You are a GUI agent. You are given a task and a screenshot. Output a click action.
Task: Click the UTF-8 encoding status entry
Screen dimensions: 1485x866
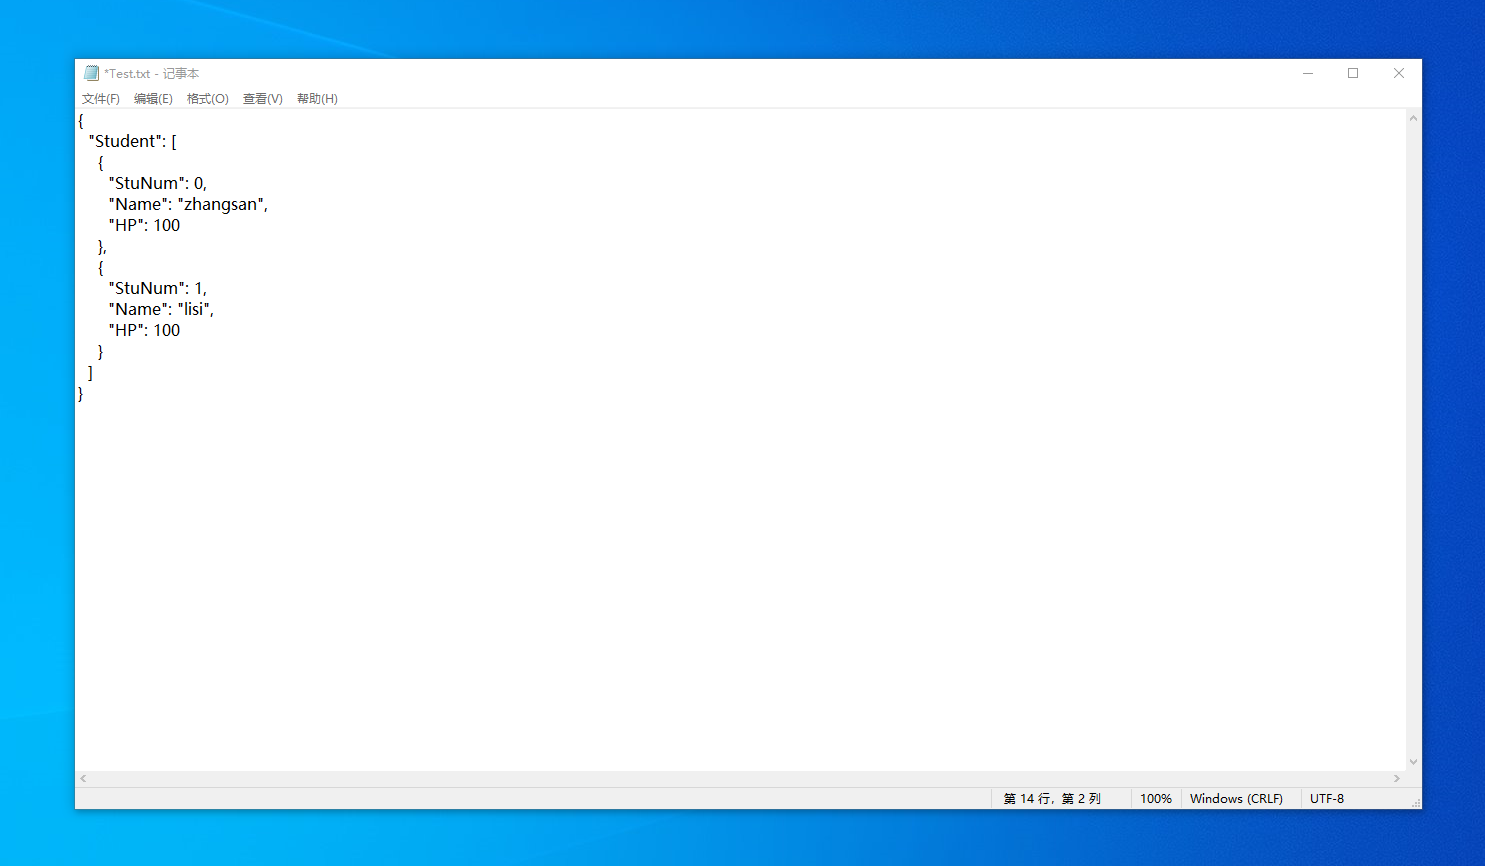(1327, 798)
